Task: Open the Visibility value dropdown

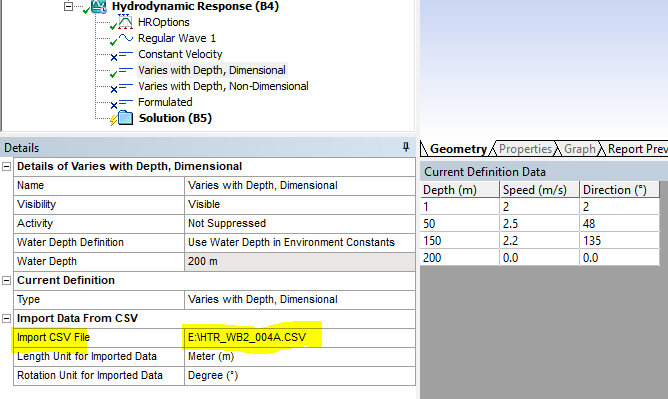Action: pyautogui.click(x=300, y=204)
